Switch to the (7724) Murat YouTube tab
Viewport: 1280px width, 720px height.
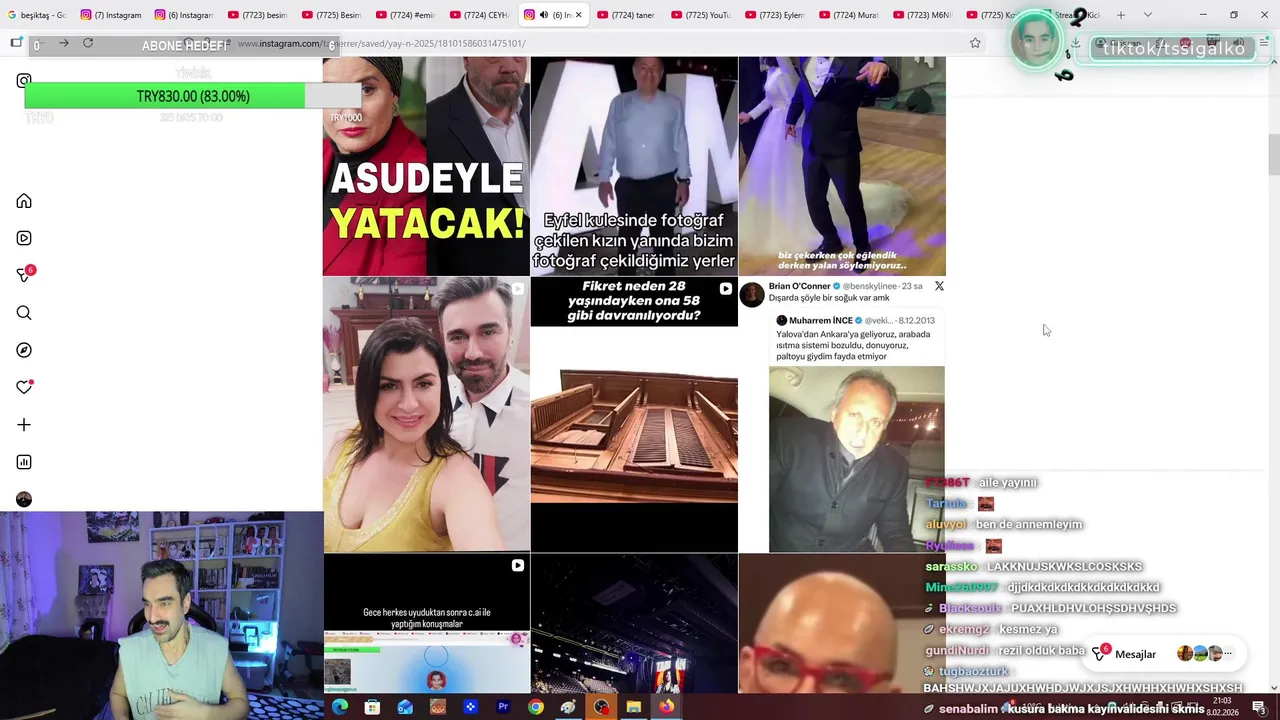849,15
